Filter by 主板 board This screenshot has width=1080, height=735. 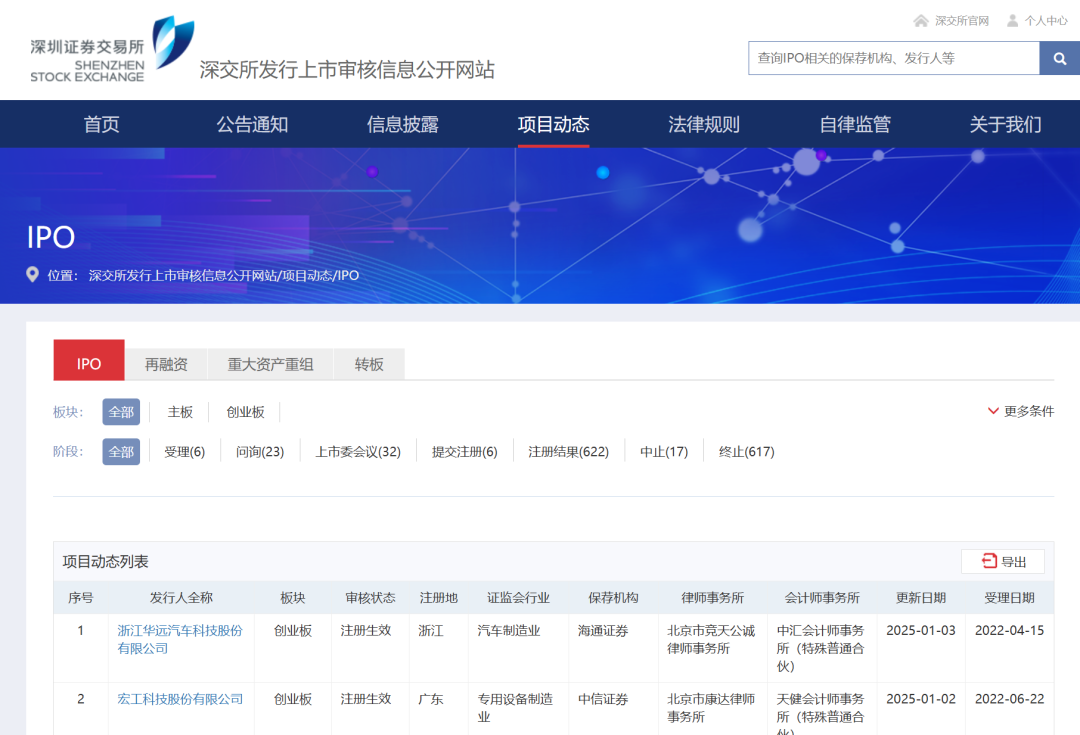pyautogui.click(x=180, y=412)
